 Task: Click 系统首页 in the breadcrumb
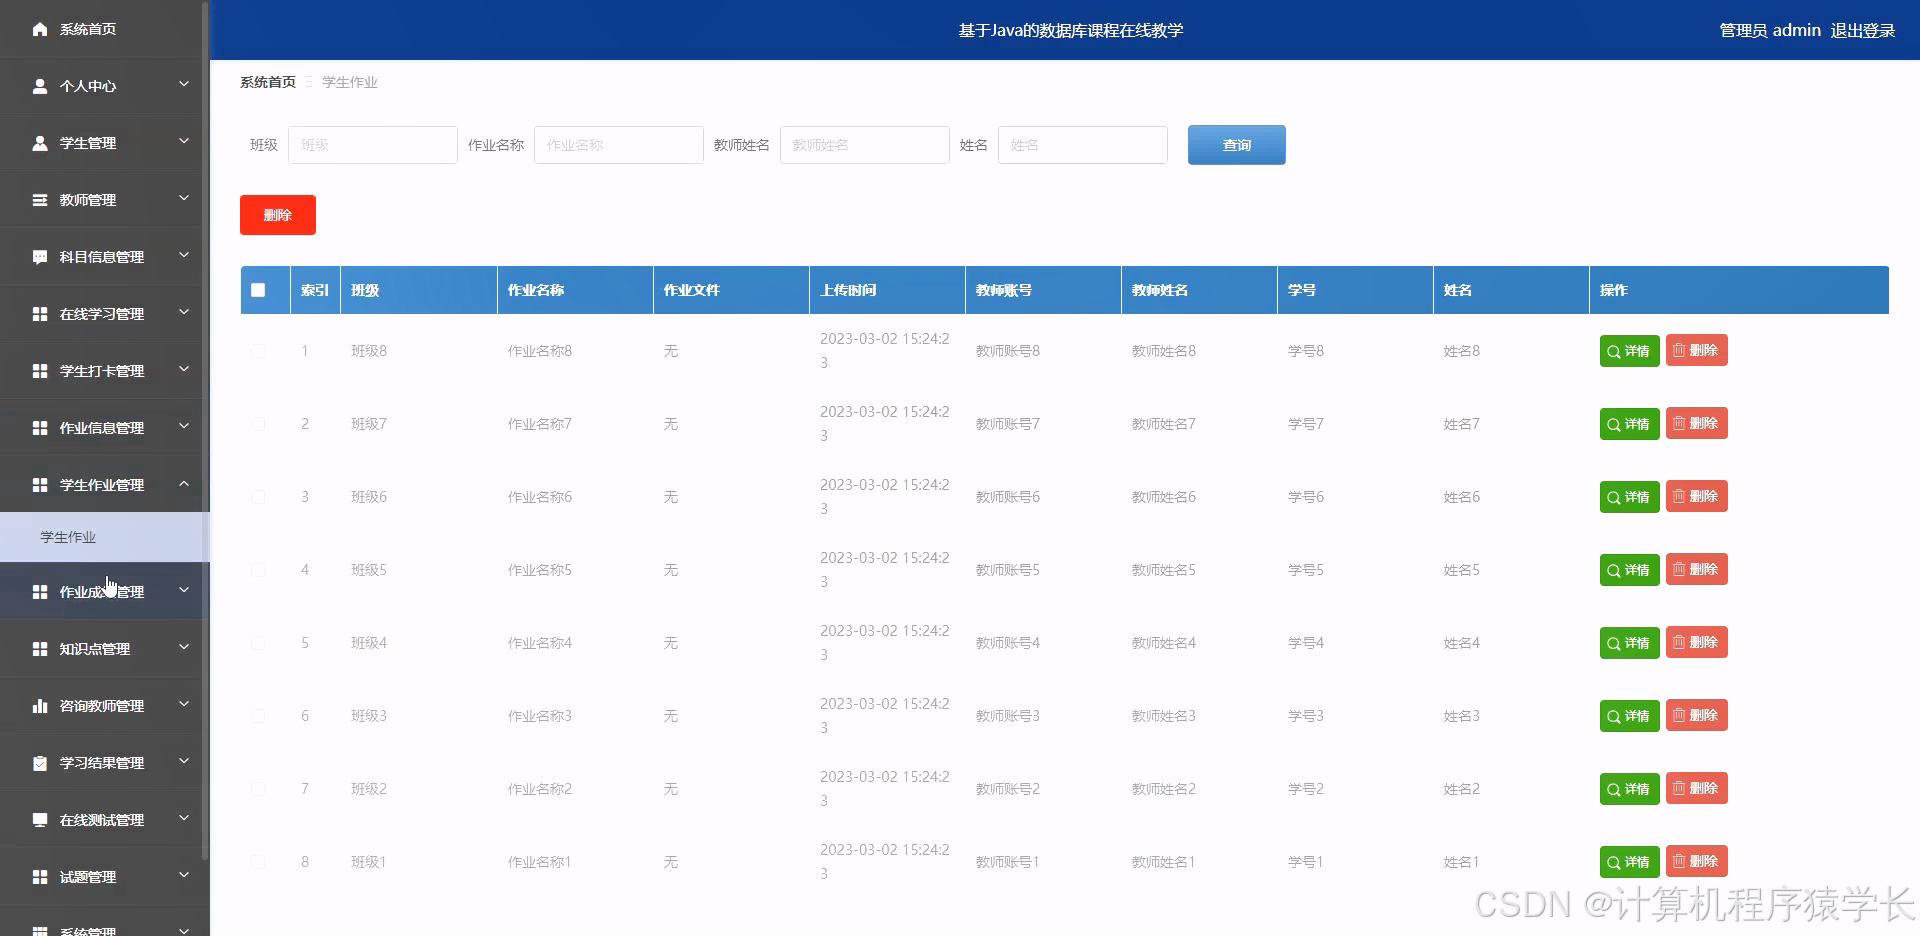tap(267, 82)
